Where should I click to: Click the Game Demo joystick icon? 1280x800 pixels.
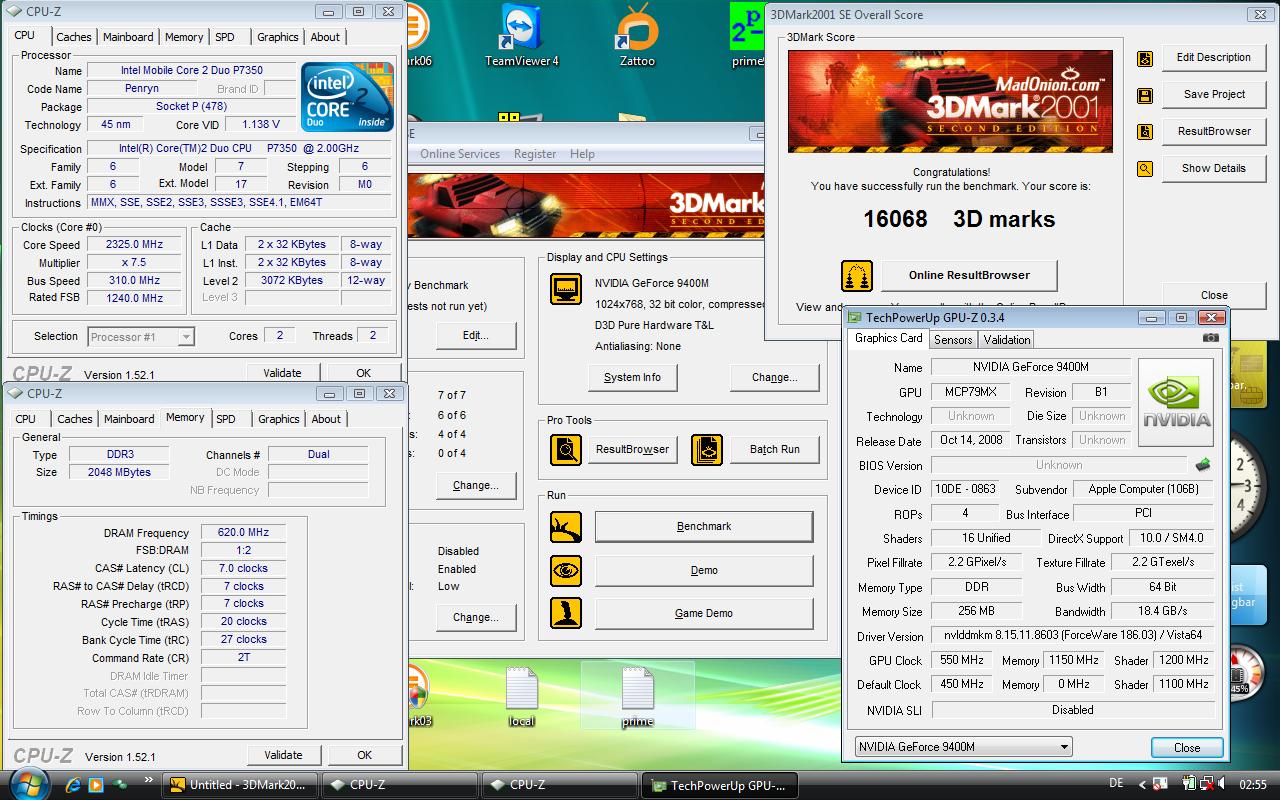click(566, 614)
